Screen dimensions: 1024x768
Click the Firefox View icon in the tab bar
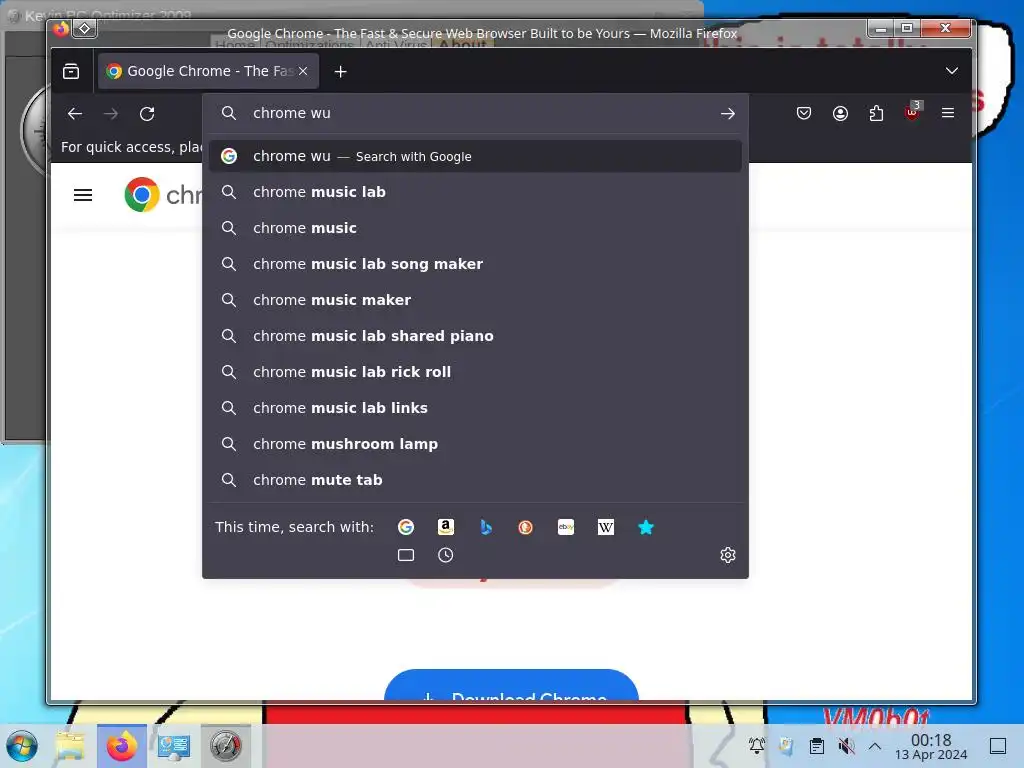coord(71,71)
